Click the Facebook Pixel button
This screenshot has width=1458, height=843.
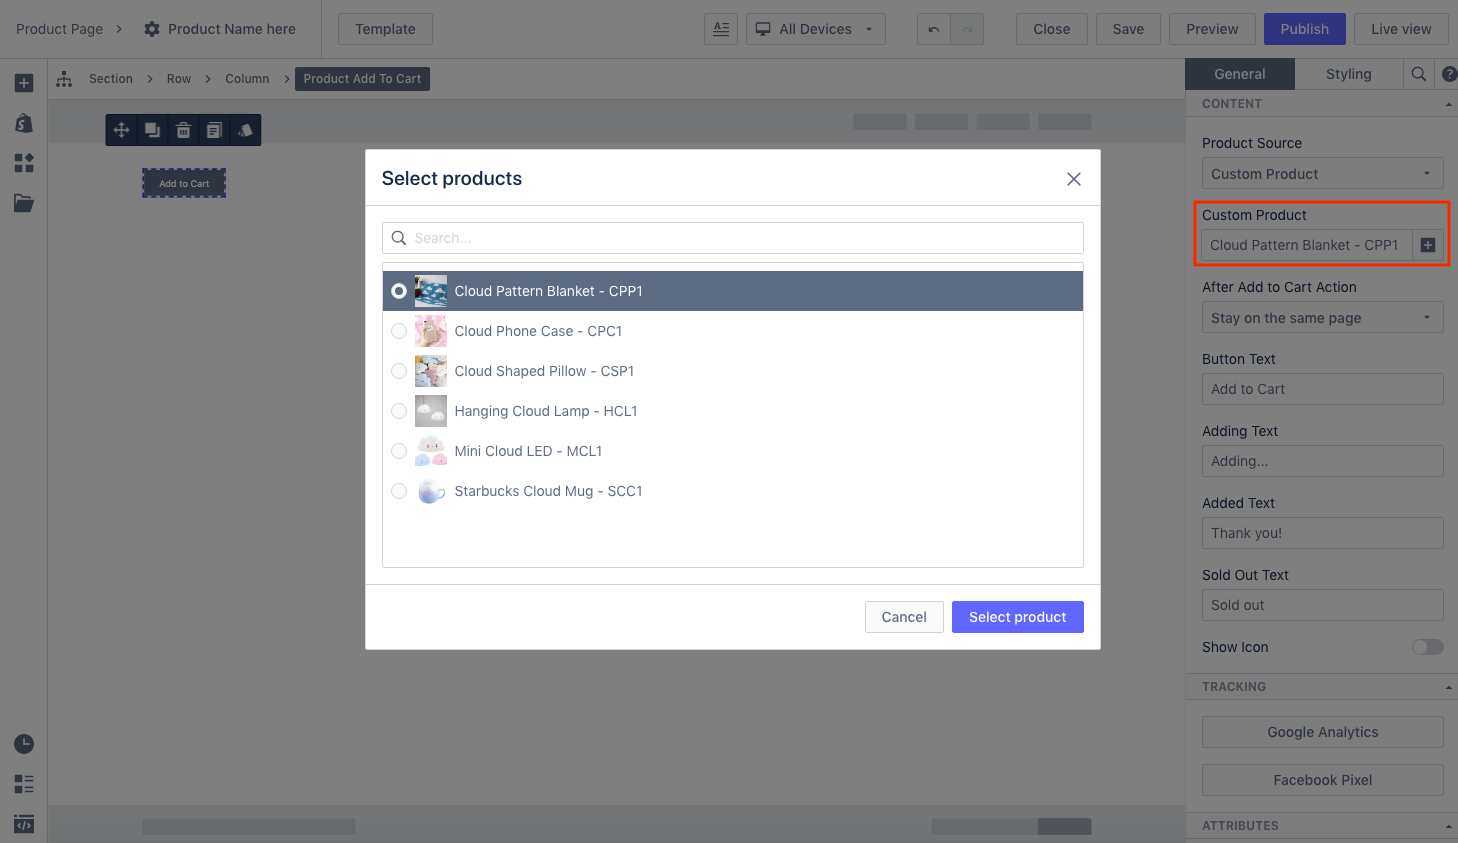(x=1322, y=780)
